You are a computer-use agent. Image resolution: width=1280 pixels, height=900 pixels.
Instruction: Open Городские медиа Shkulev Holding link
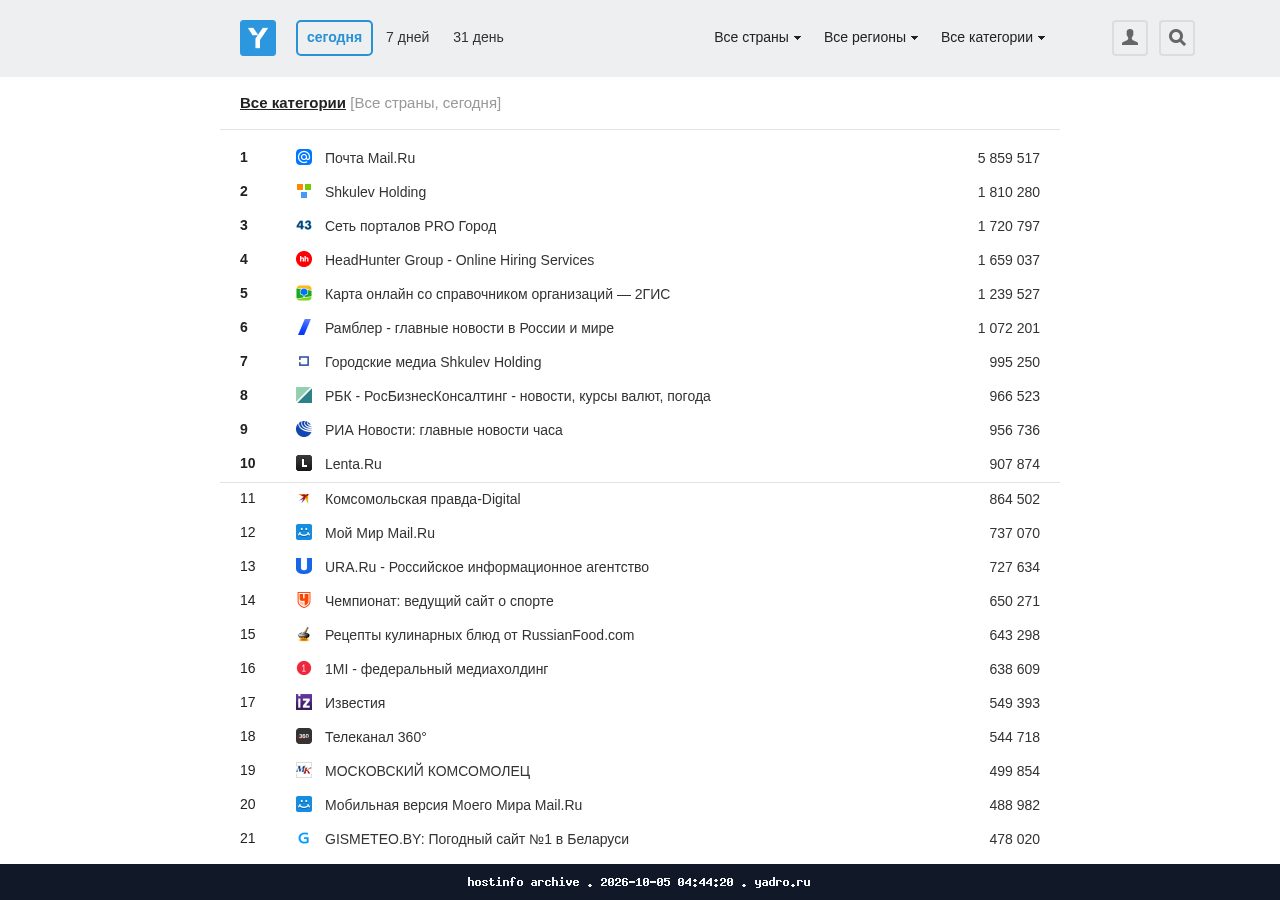pyautogui.click(x=433, y=362)
